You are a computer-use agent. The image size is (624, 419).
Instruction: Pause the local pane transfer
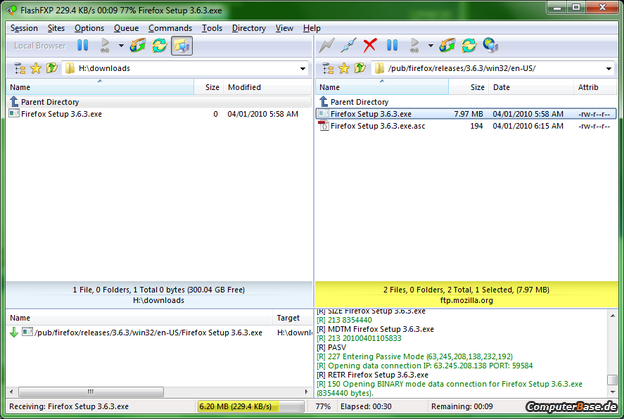tap(83, 45)
